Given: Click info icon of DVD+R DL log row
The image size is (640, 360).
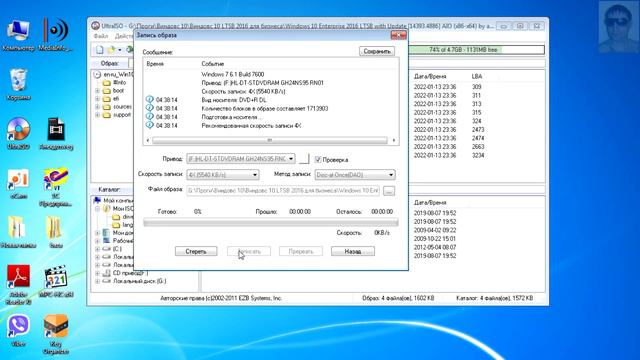Looking at the screenshot, I should [149, 100].
